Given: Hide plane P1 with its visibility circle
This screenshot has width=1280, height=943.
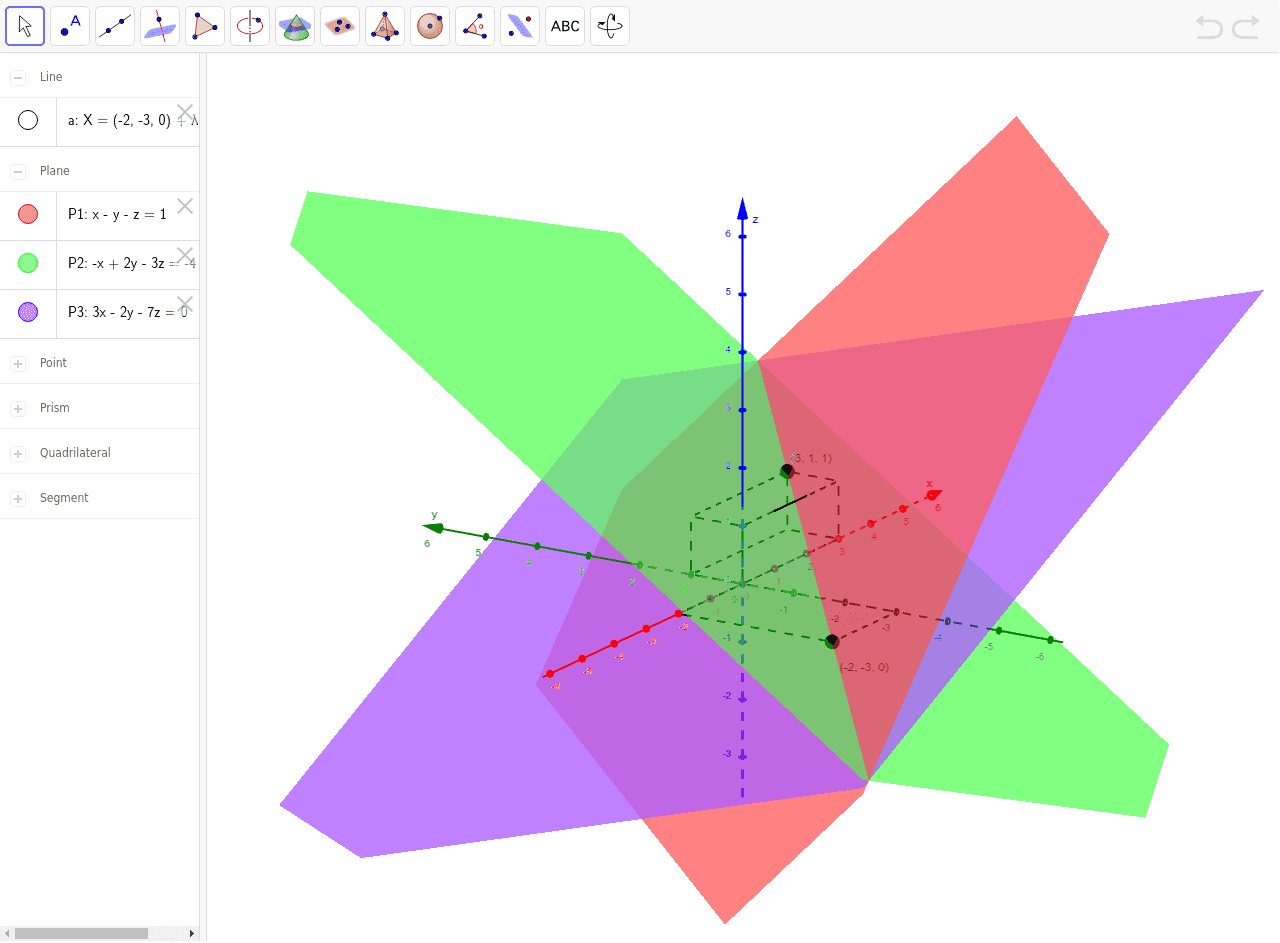Looking at the screenshot, I should [28, 213].
